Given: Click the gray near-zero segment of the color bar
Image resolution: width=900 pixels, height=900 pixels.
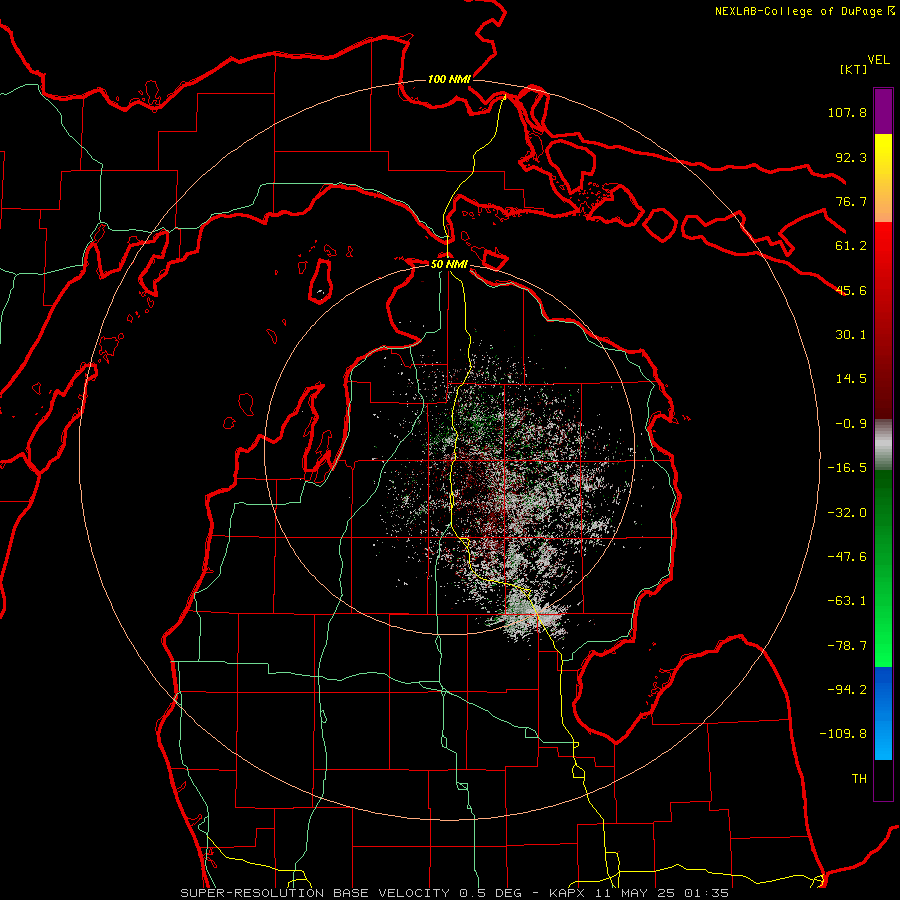Looking at the screenshot, I should click(883, 445).
